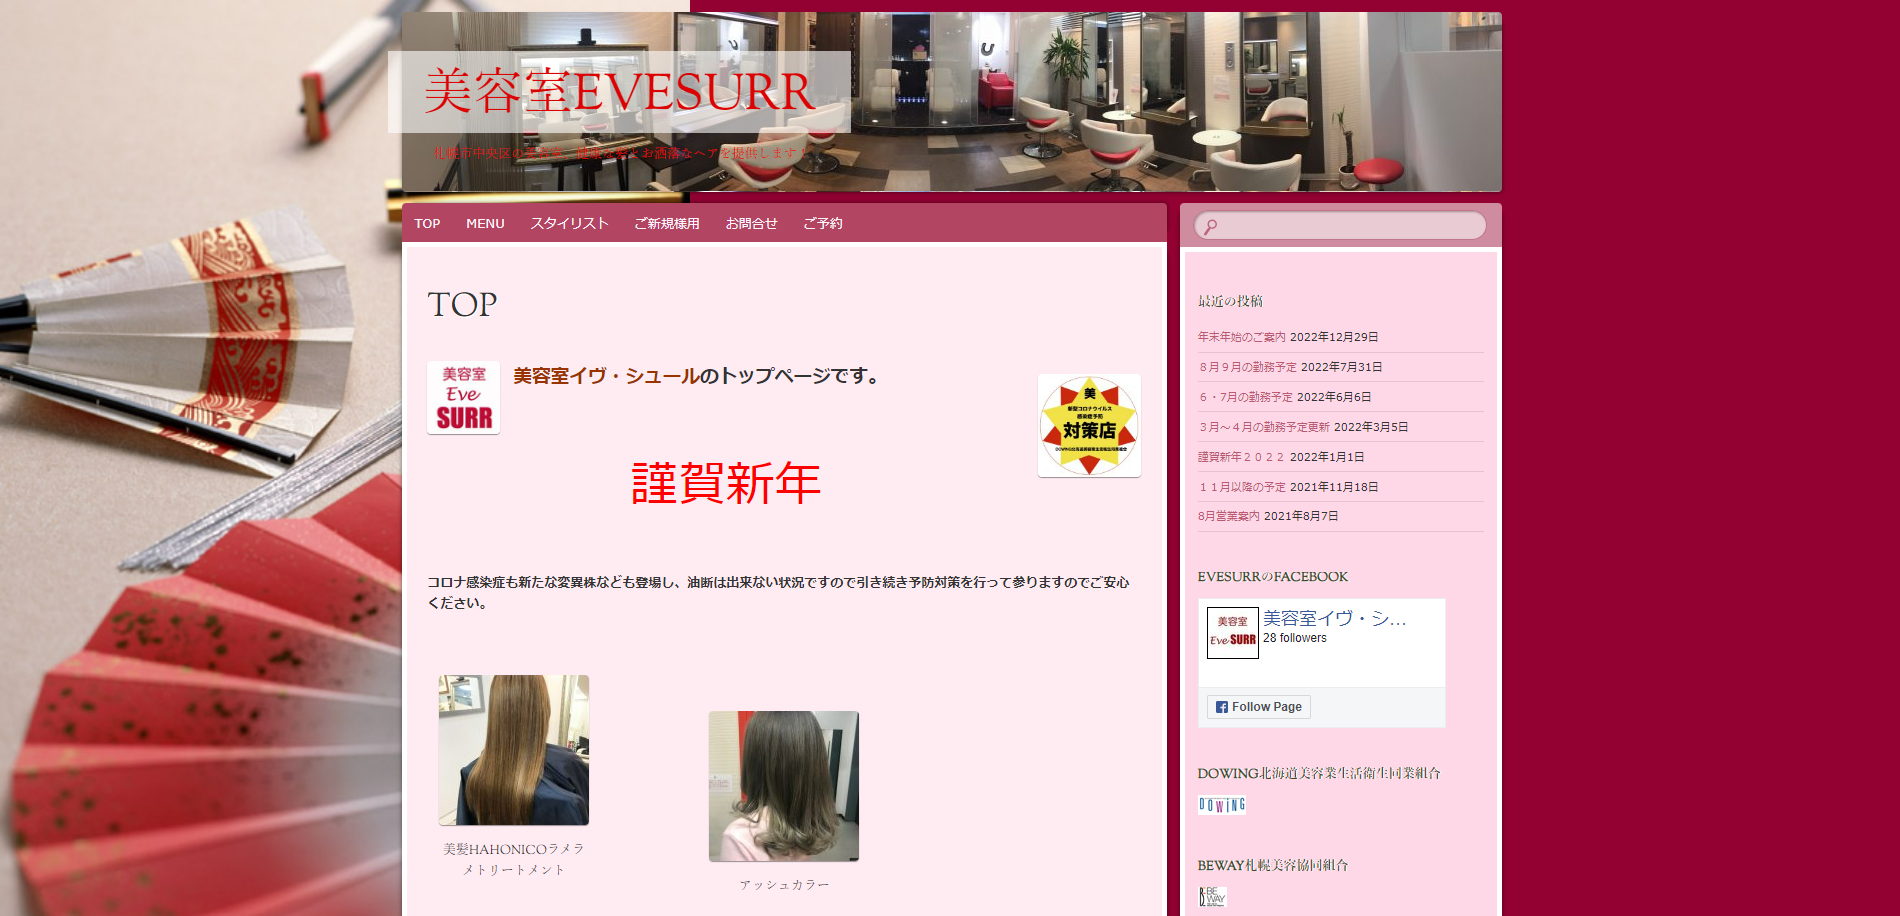The height and width of the screenshot is (916, 1900).
Task: Click the magnifier search icon
Action: [1210, 227]
